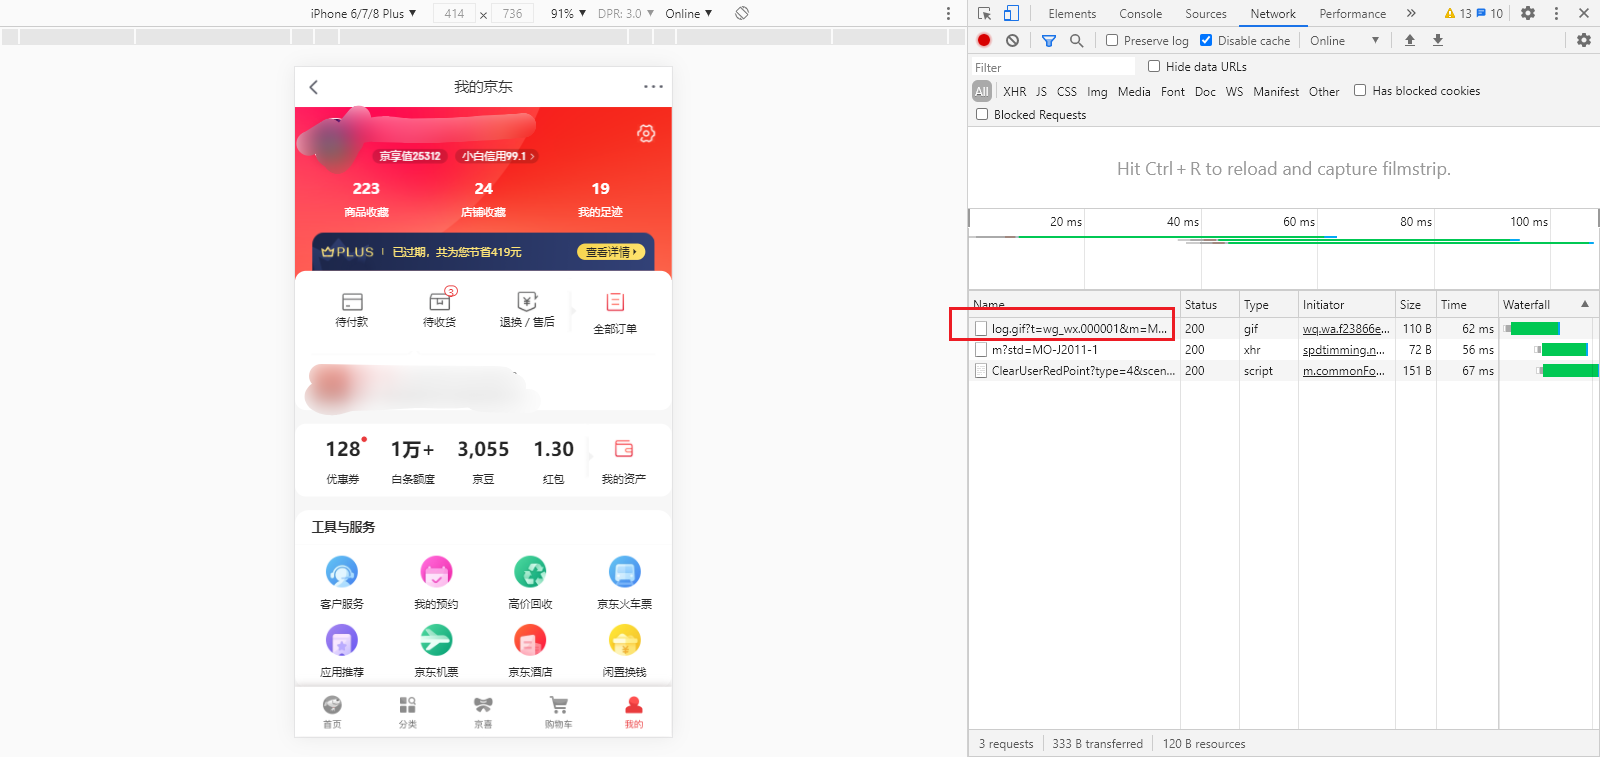This screenshot has height=757, width=1600.
Task: Open JD account settings gear icon
Action: [x=646, y=133]
